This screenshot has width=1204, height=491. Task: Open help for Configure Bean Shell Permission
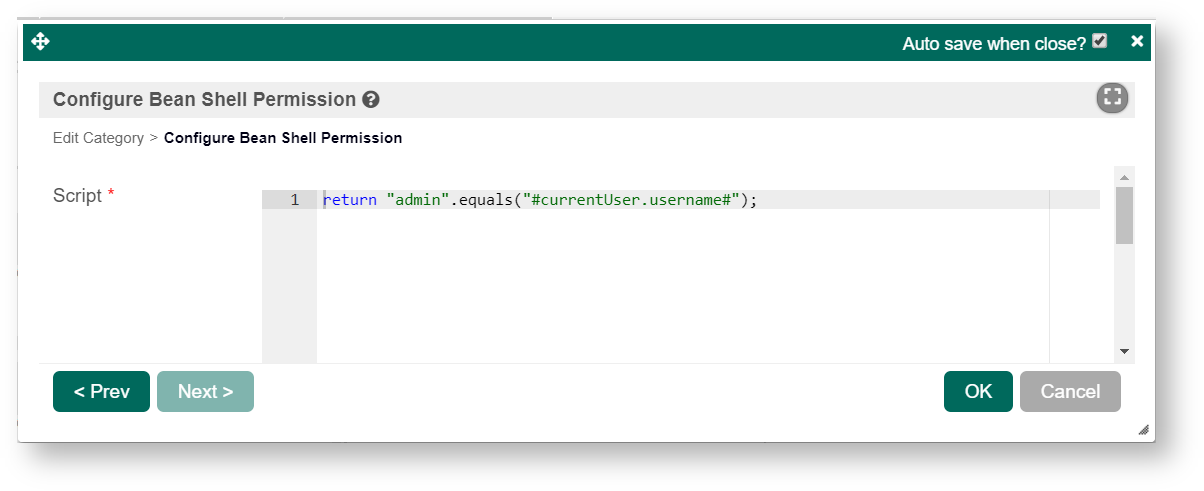[x=371, y=100]
